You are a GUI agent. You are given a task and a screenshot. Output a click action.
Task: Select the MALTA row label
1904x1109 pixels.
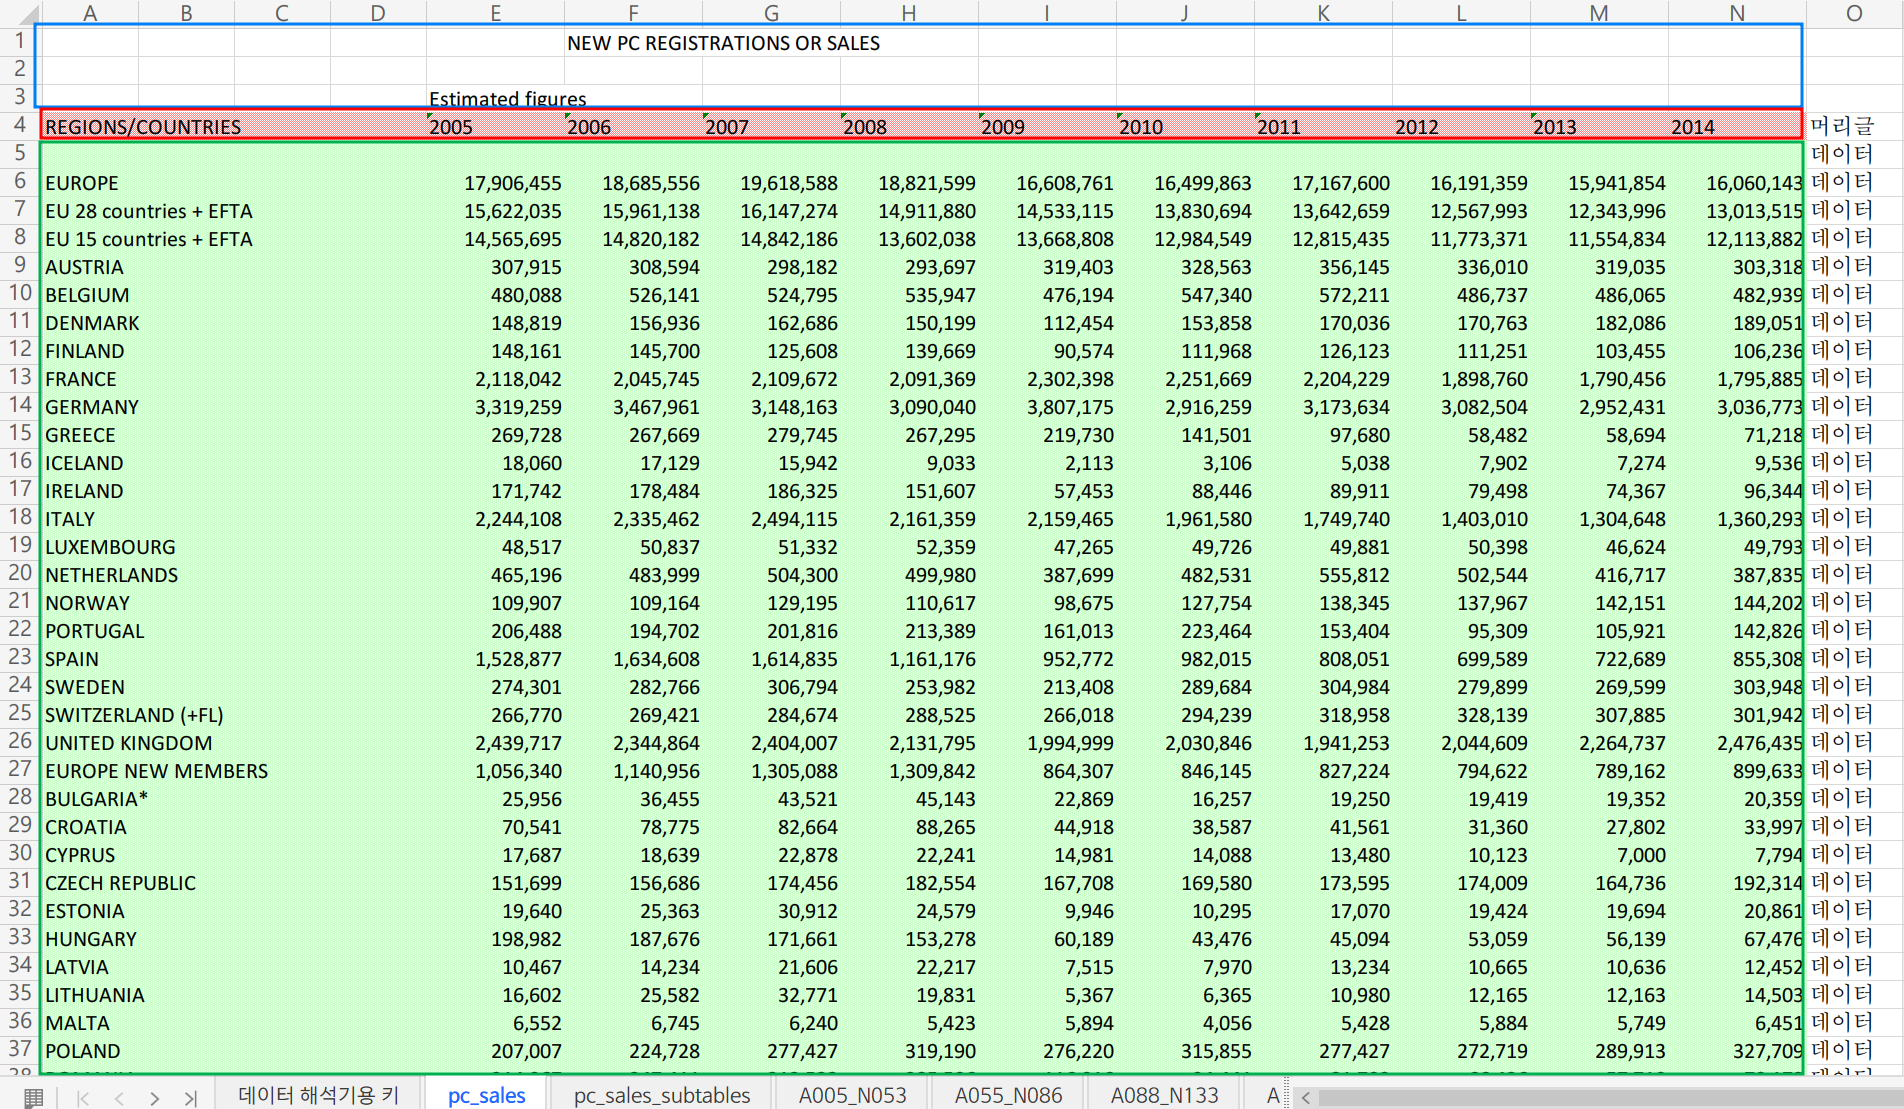77,1023
